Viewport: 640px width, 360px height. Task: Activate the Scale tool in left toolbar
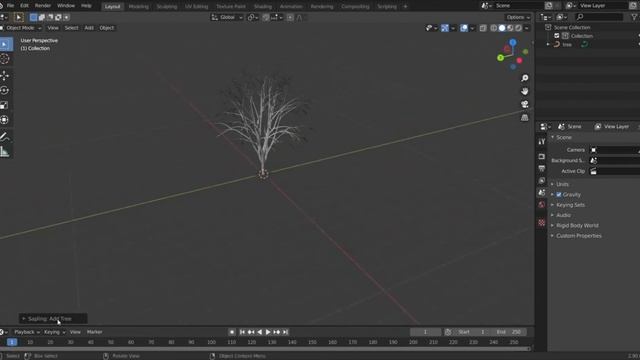coord(5,105)
